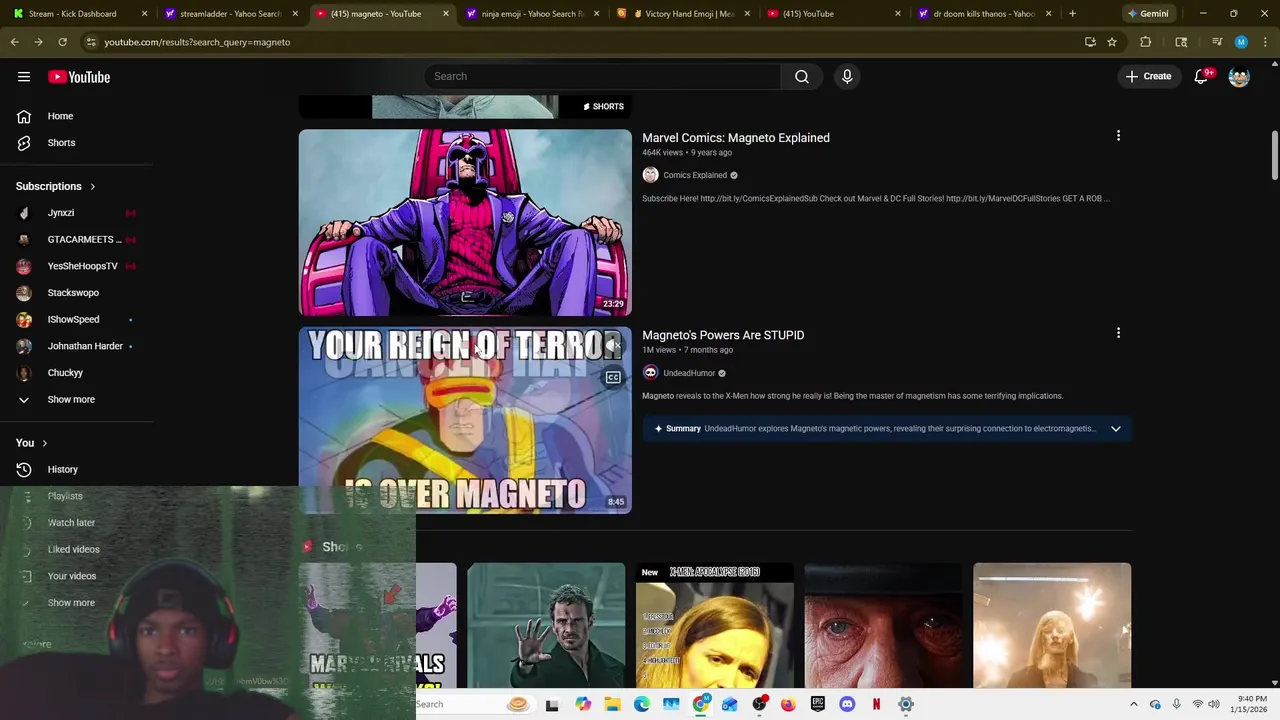Screen dimensions: 1280x720
Task: Open the browser extensions puzzle icon
Action: pyautogui.click(x=1146, y=42)
